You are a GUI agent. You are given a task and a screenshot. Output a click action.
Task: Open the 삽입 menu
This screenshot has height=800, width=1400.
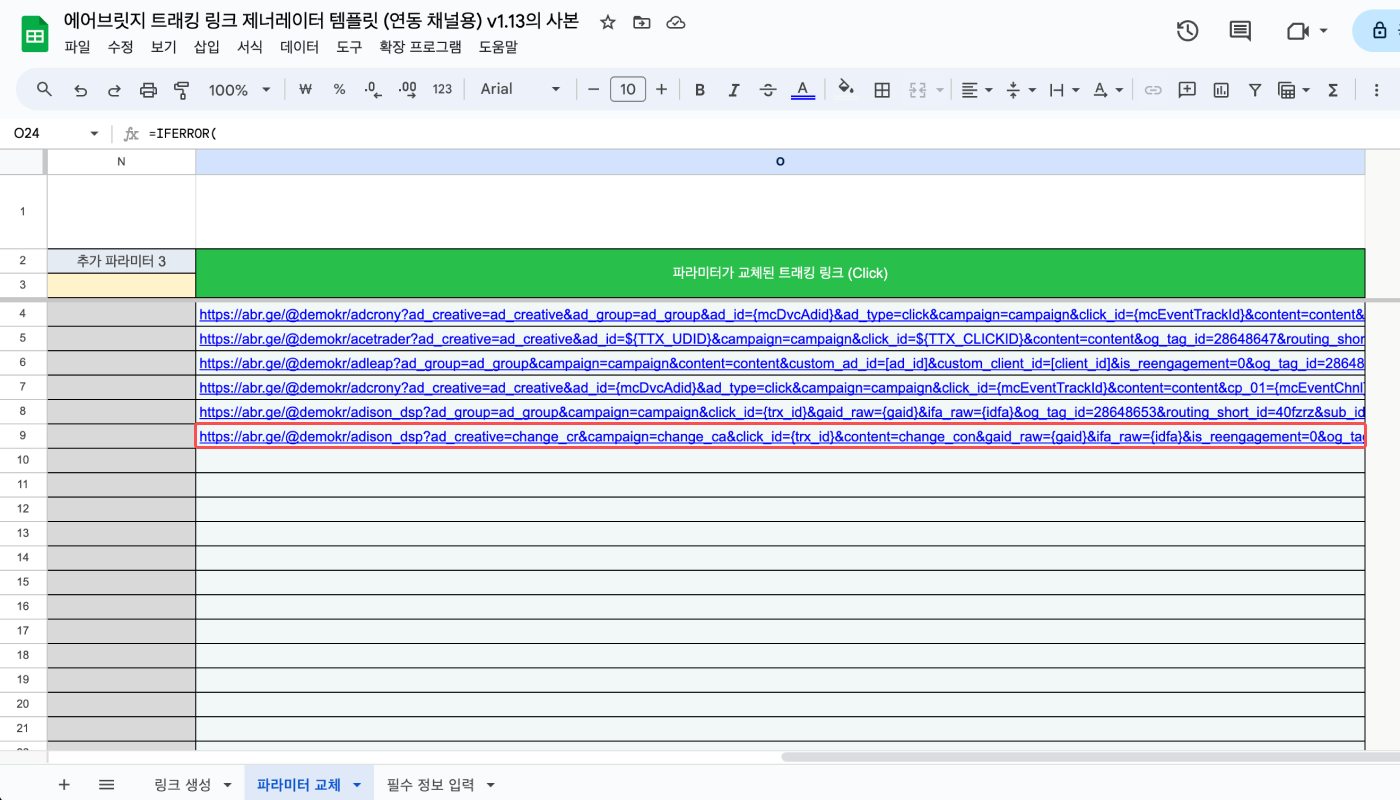pos(206,47)
